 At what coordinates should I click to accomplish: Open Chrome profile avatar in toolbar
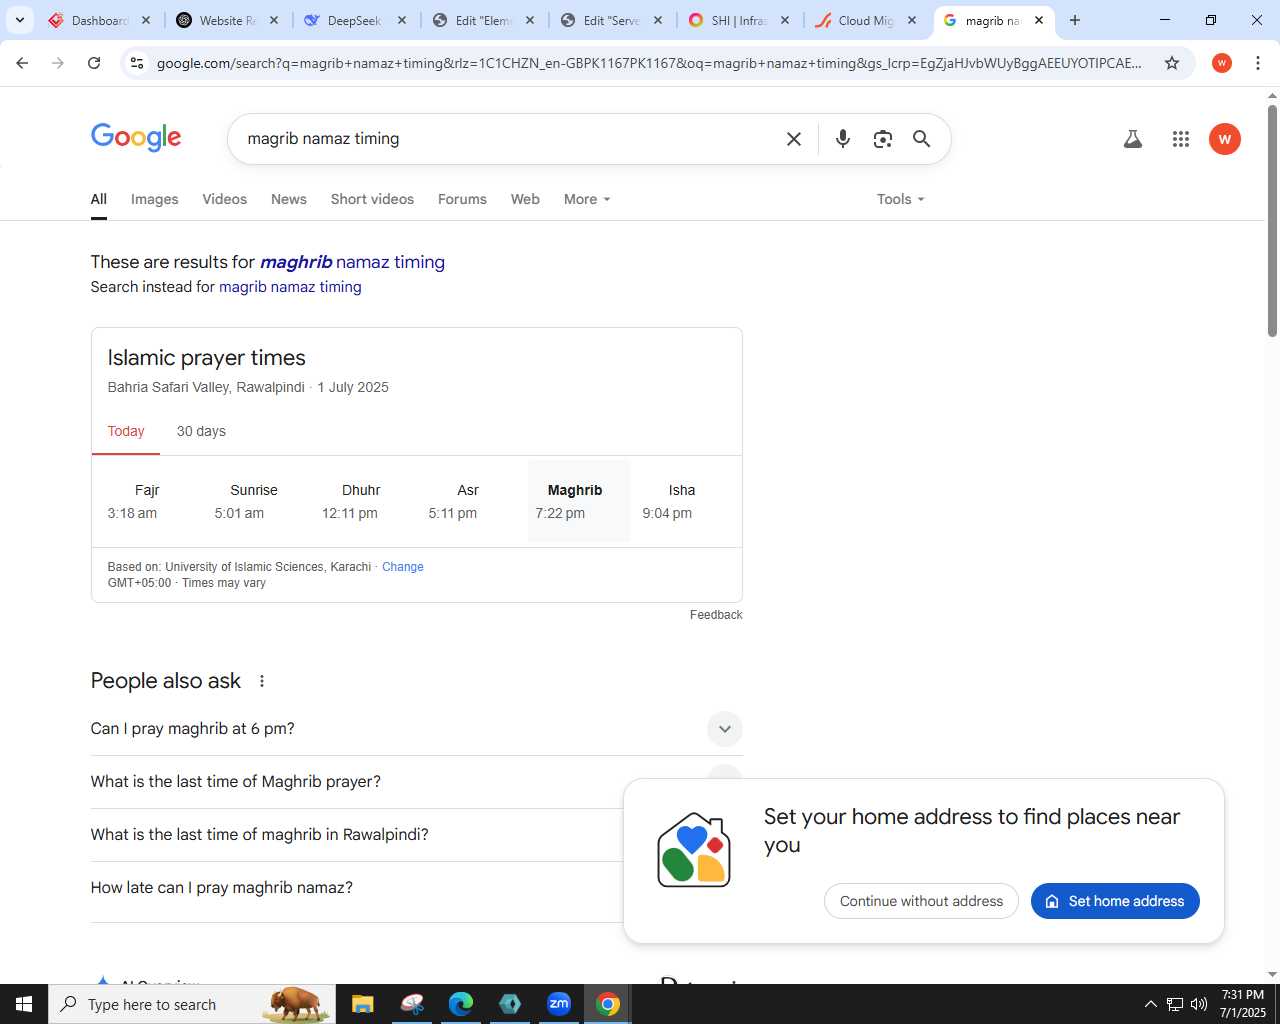[x=1221, y=63]
